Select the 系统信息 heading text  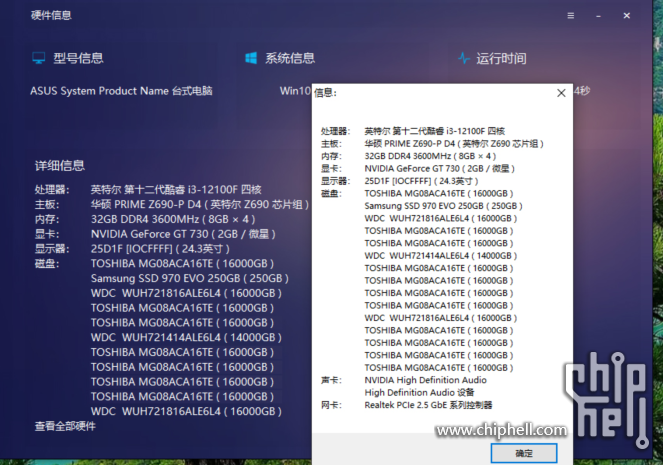click(x=290, y=58)
